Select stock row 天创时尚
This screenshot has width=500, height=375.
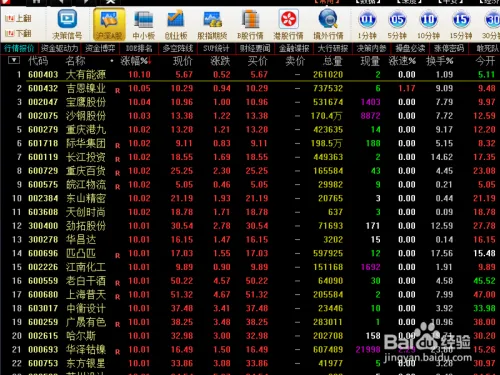tap(250, 212)
